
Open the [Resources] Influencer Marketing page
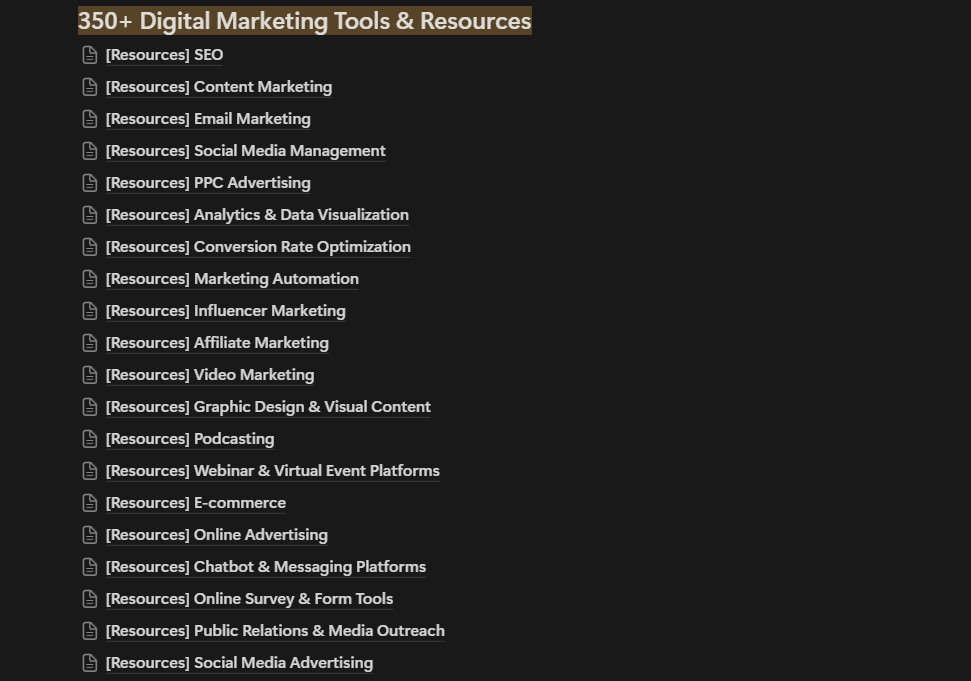tap(225, 311)
